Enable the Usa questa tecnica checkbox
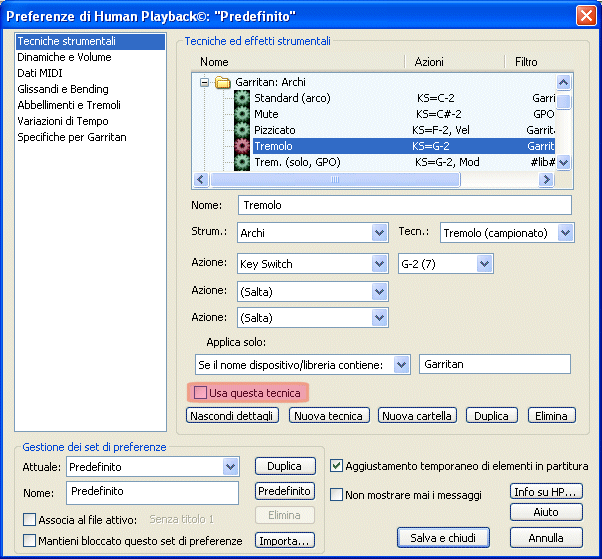The width and height of the screenshot is (602, 559). (200, 393)
